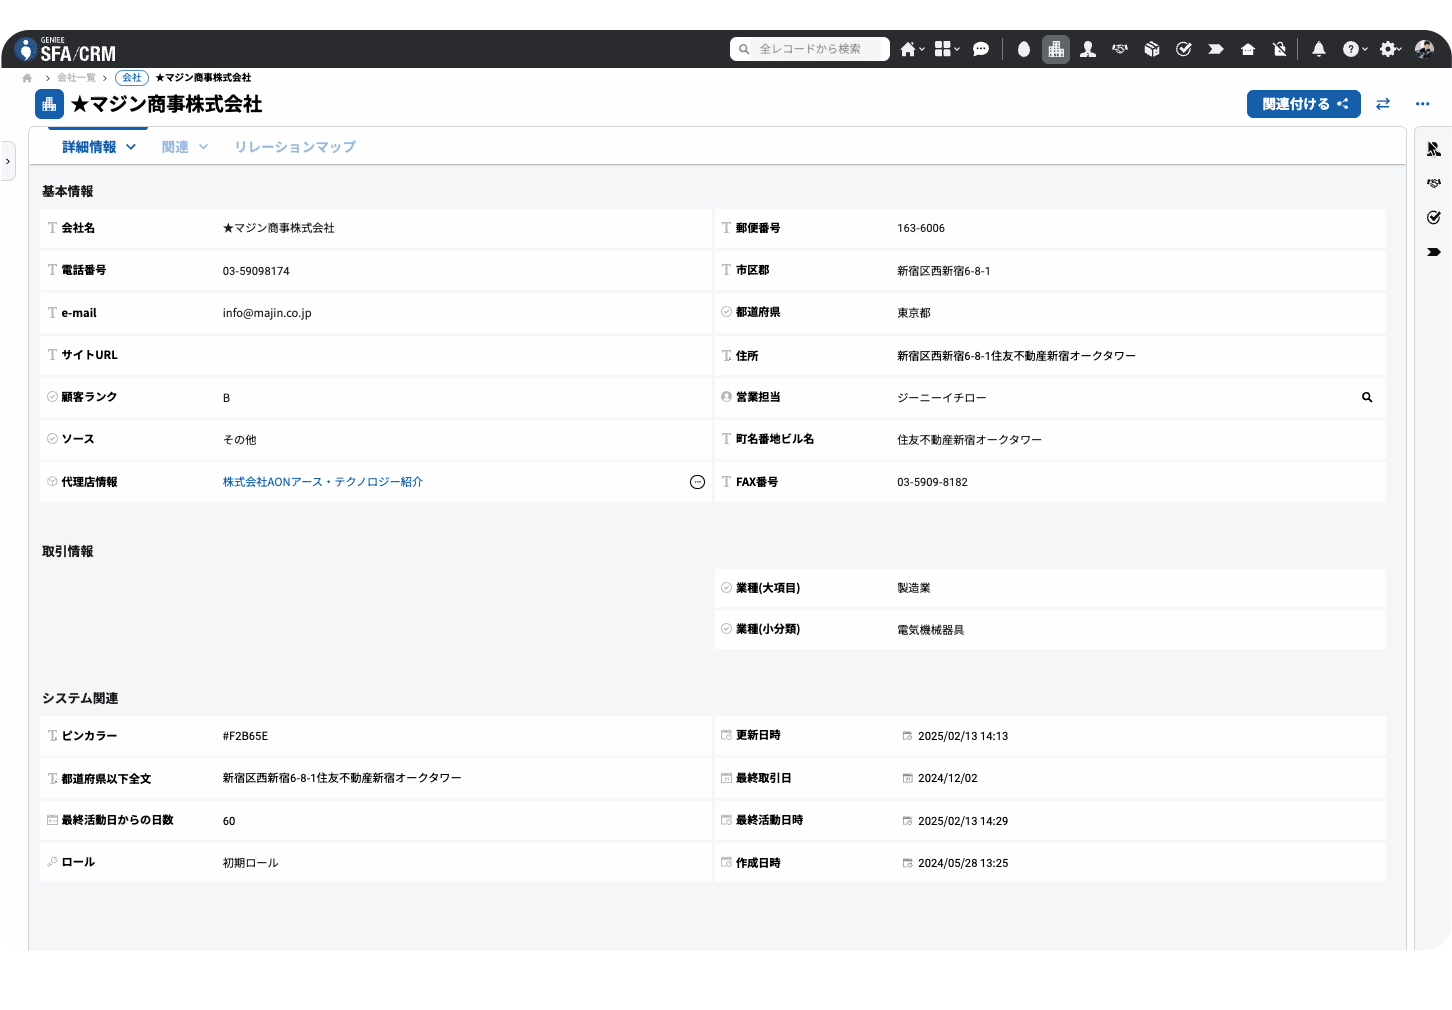1452x1010 pixels.
Task: Click the 町名番地ビル名 value 住友不動産新宿オークタワー
Action: click(970, 440)
